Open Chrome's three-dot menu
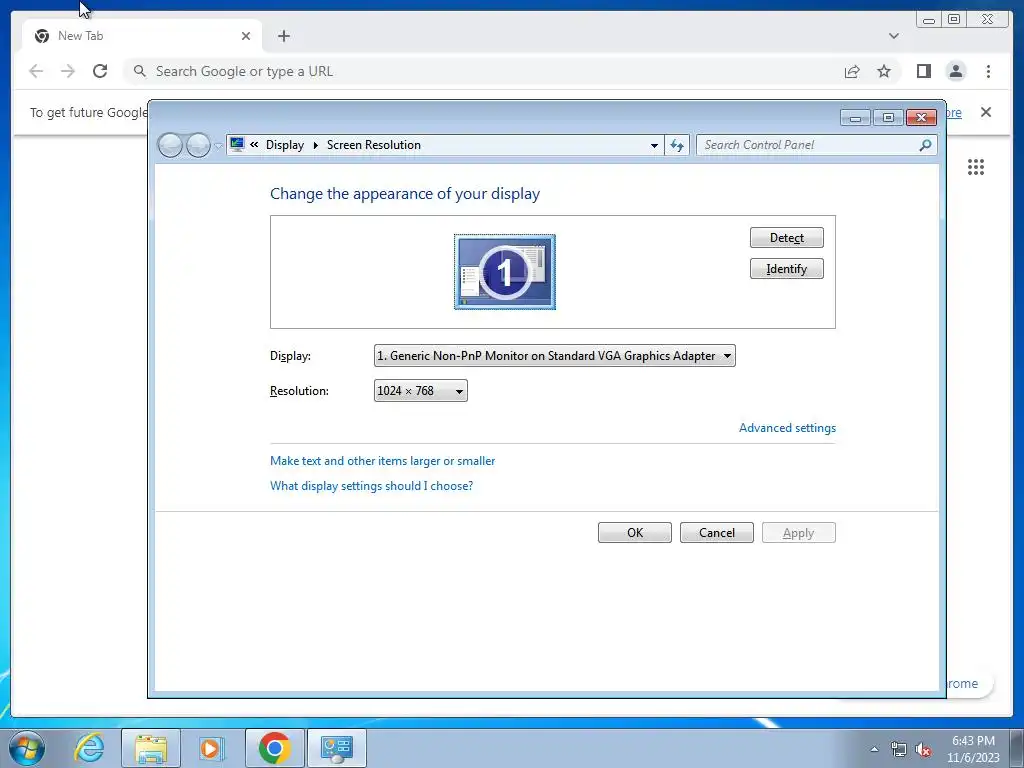Screen dimensions: 1024x768 [x=988, y=71]
